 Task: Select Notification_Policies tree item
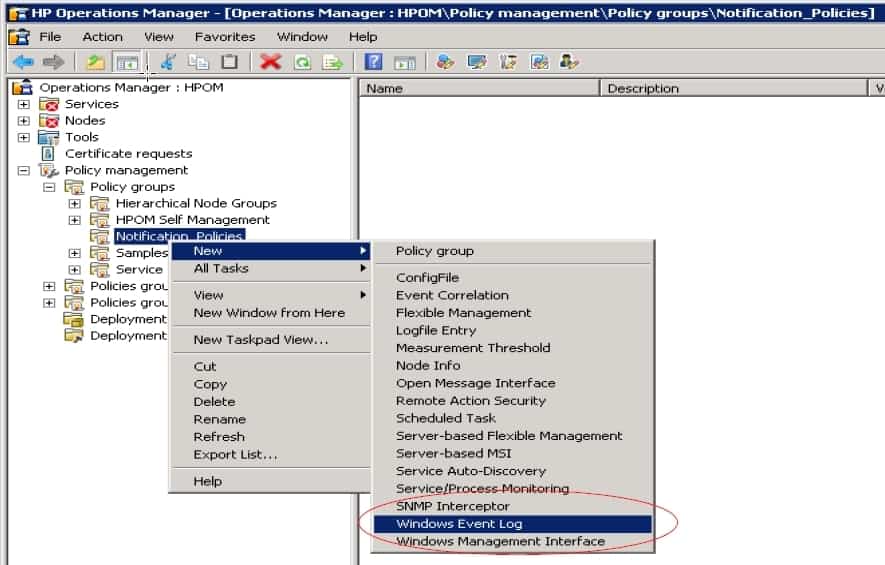point(179,236)
